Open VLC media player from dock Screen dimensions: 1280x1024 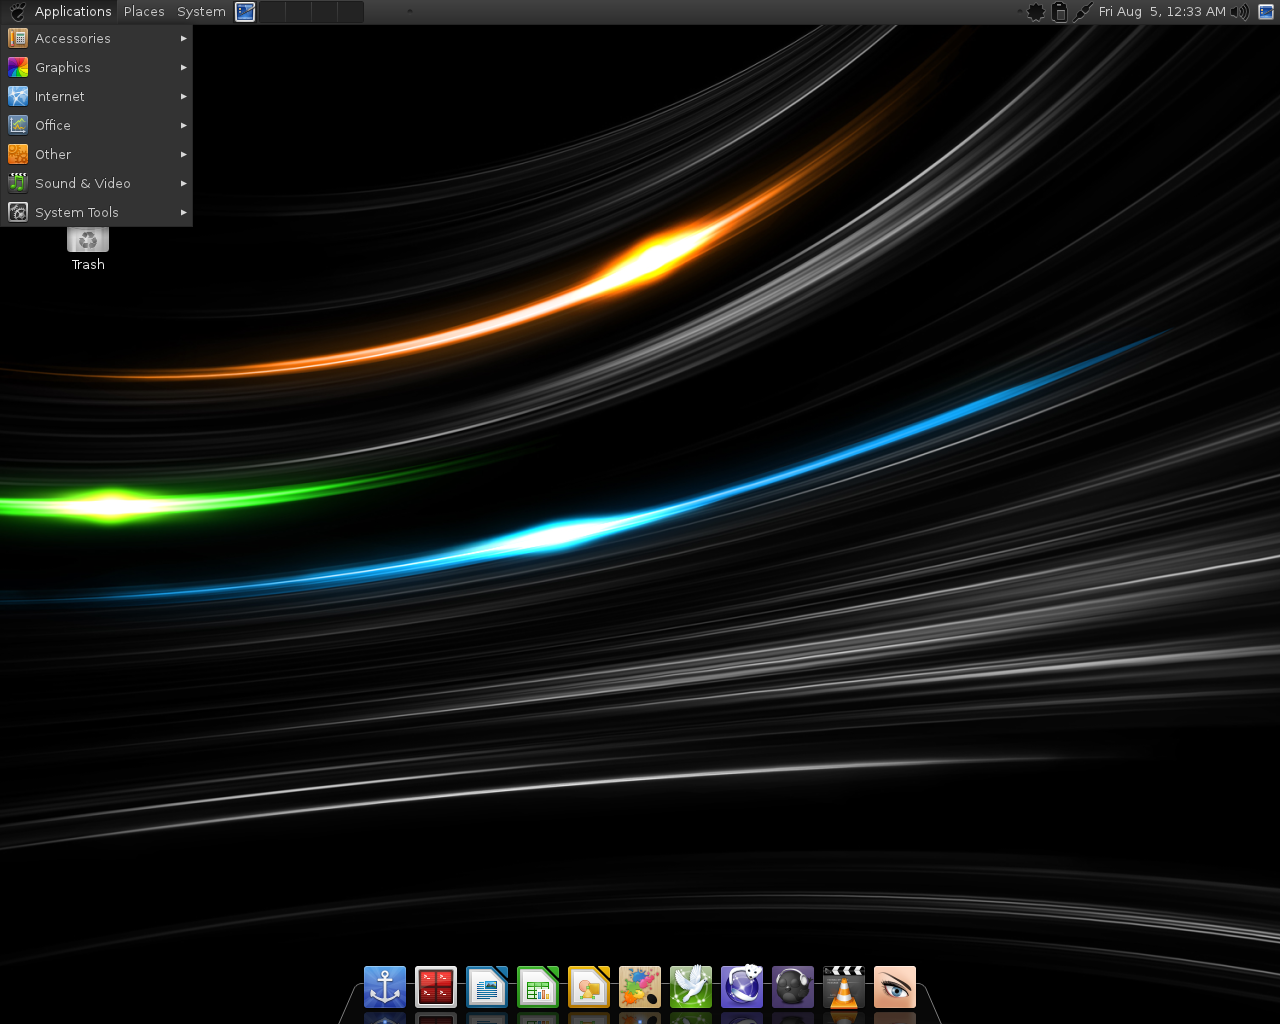point(844,987)
